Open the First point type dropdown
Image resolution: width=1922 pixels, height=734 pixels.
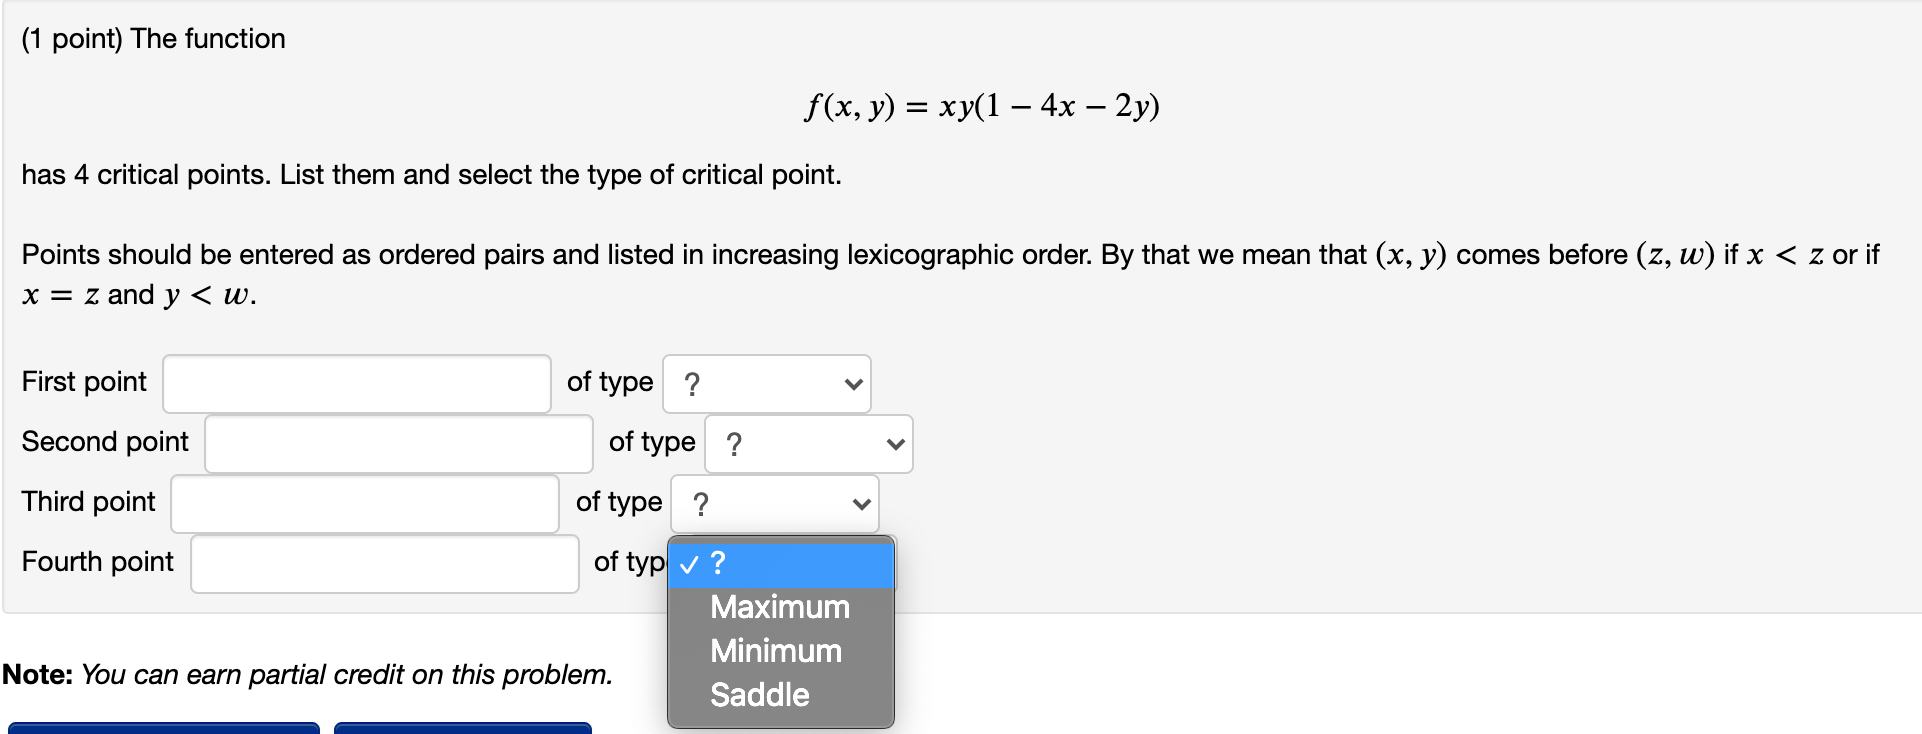pos(765,383)
